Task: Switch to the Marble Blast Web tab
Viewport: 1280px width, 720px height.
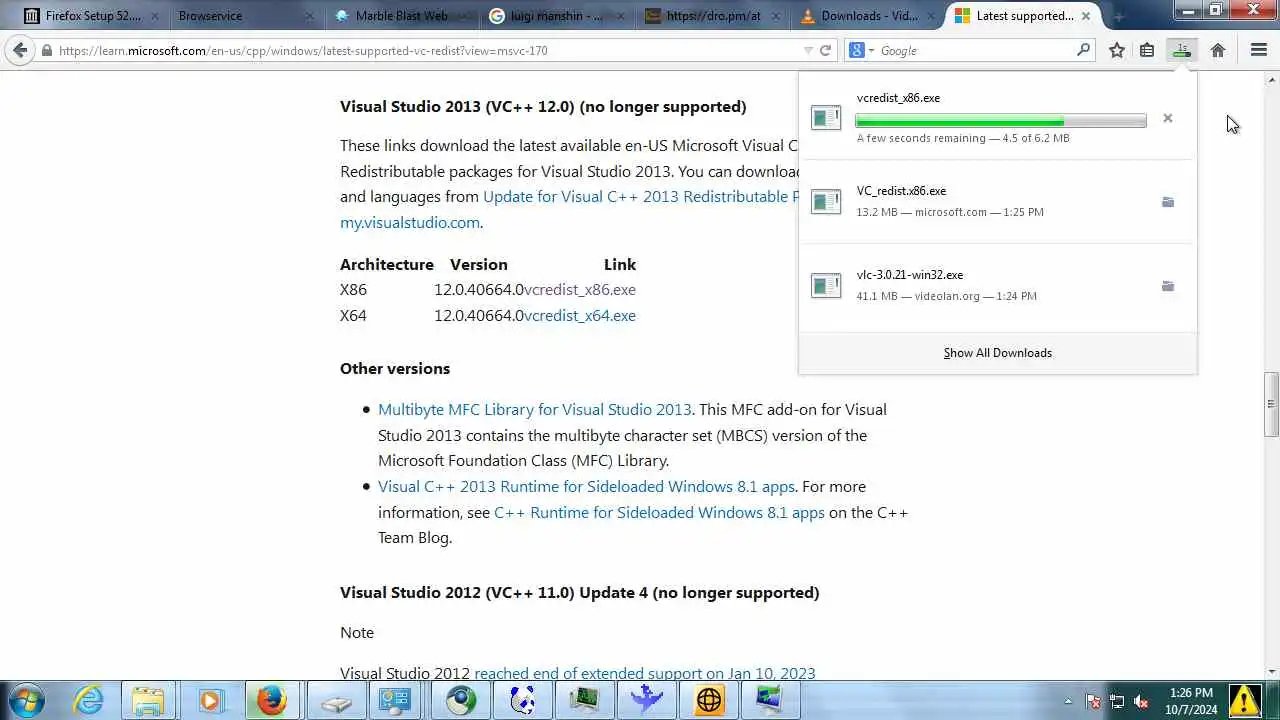Action: coord(402,16)
